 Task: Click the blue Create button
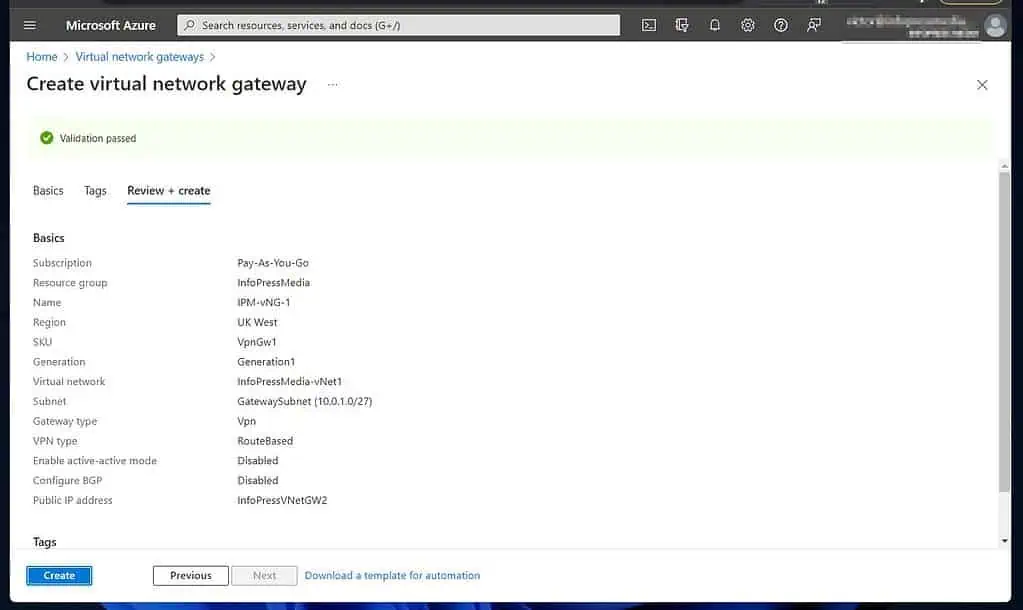tap(59, 575)
